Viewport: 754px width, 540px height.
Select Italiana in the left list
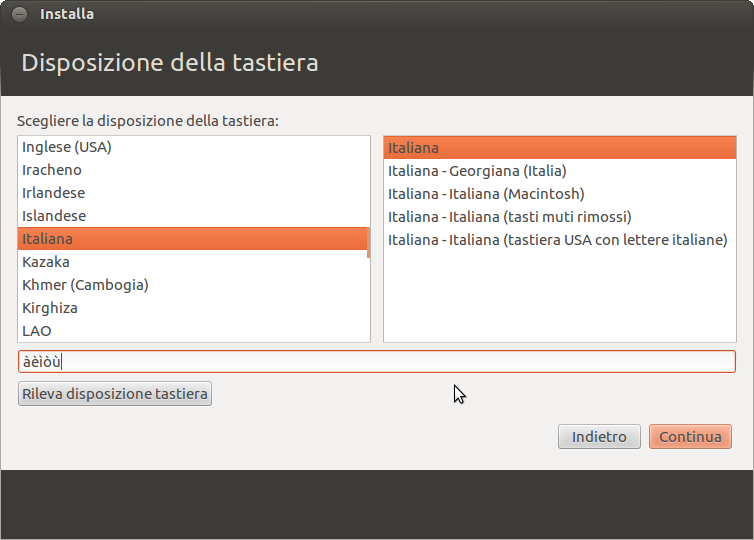point(48,239)
